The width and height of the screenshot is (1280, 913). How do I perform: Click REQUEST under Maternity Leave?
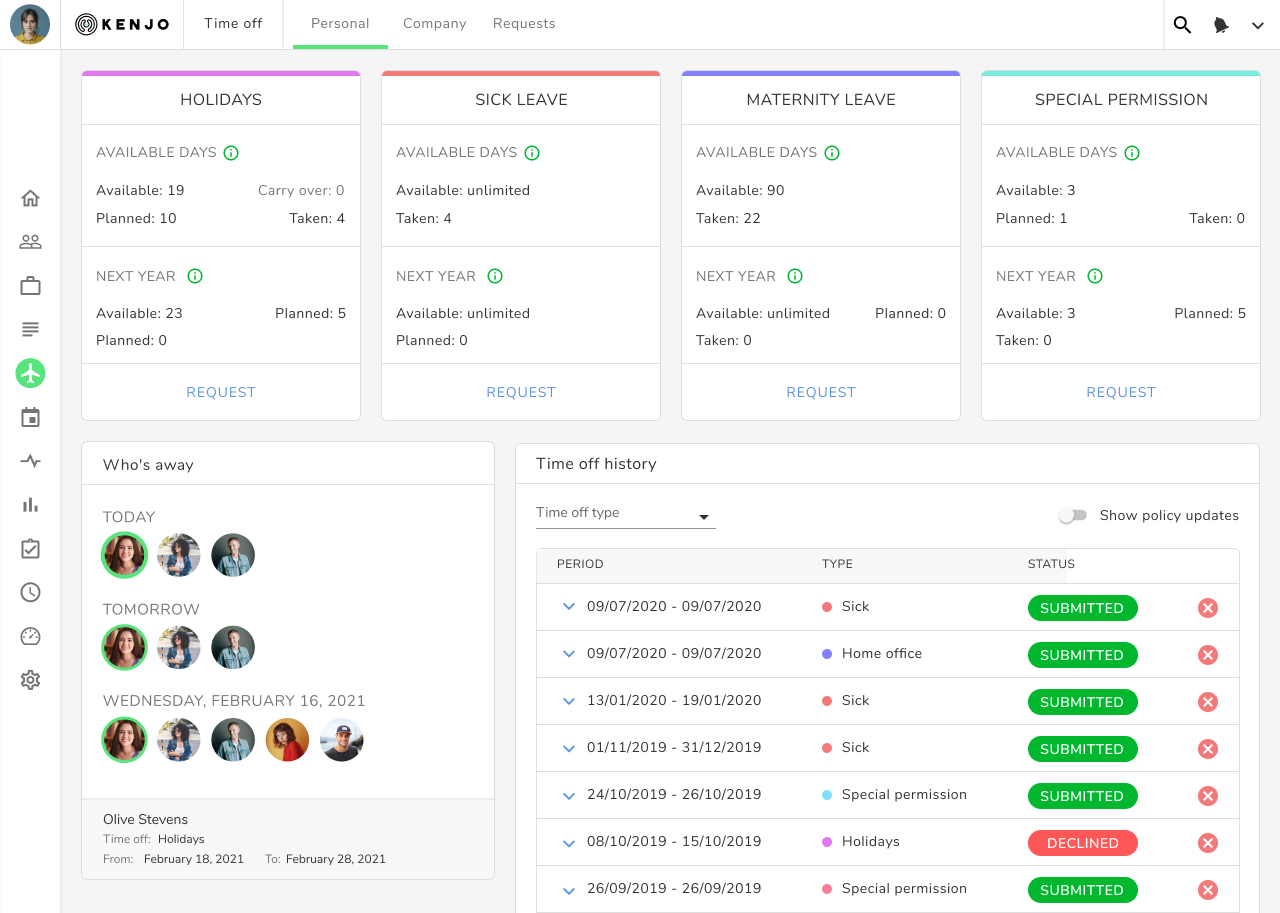[x=820, y=392]
